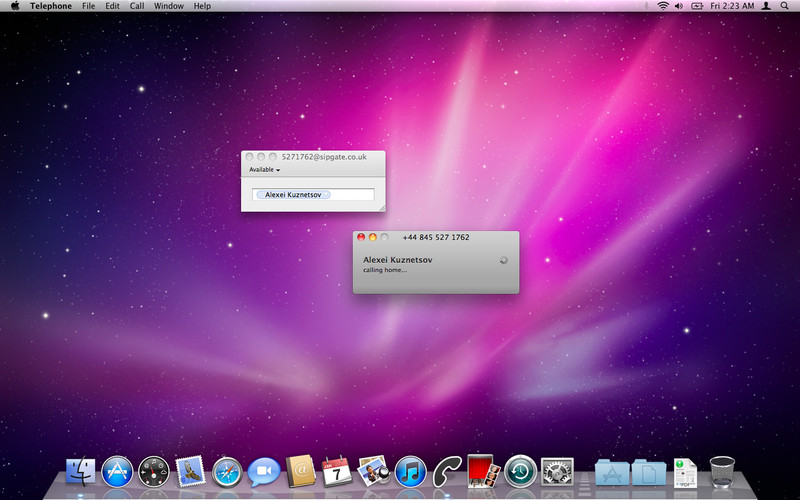
Task: Click the destination address input field
Action: [x=350, y=195]
